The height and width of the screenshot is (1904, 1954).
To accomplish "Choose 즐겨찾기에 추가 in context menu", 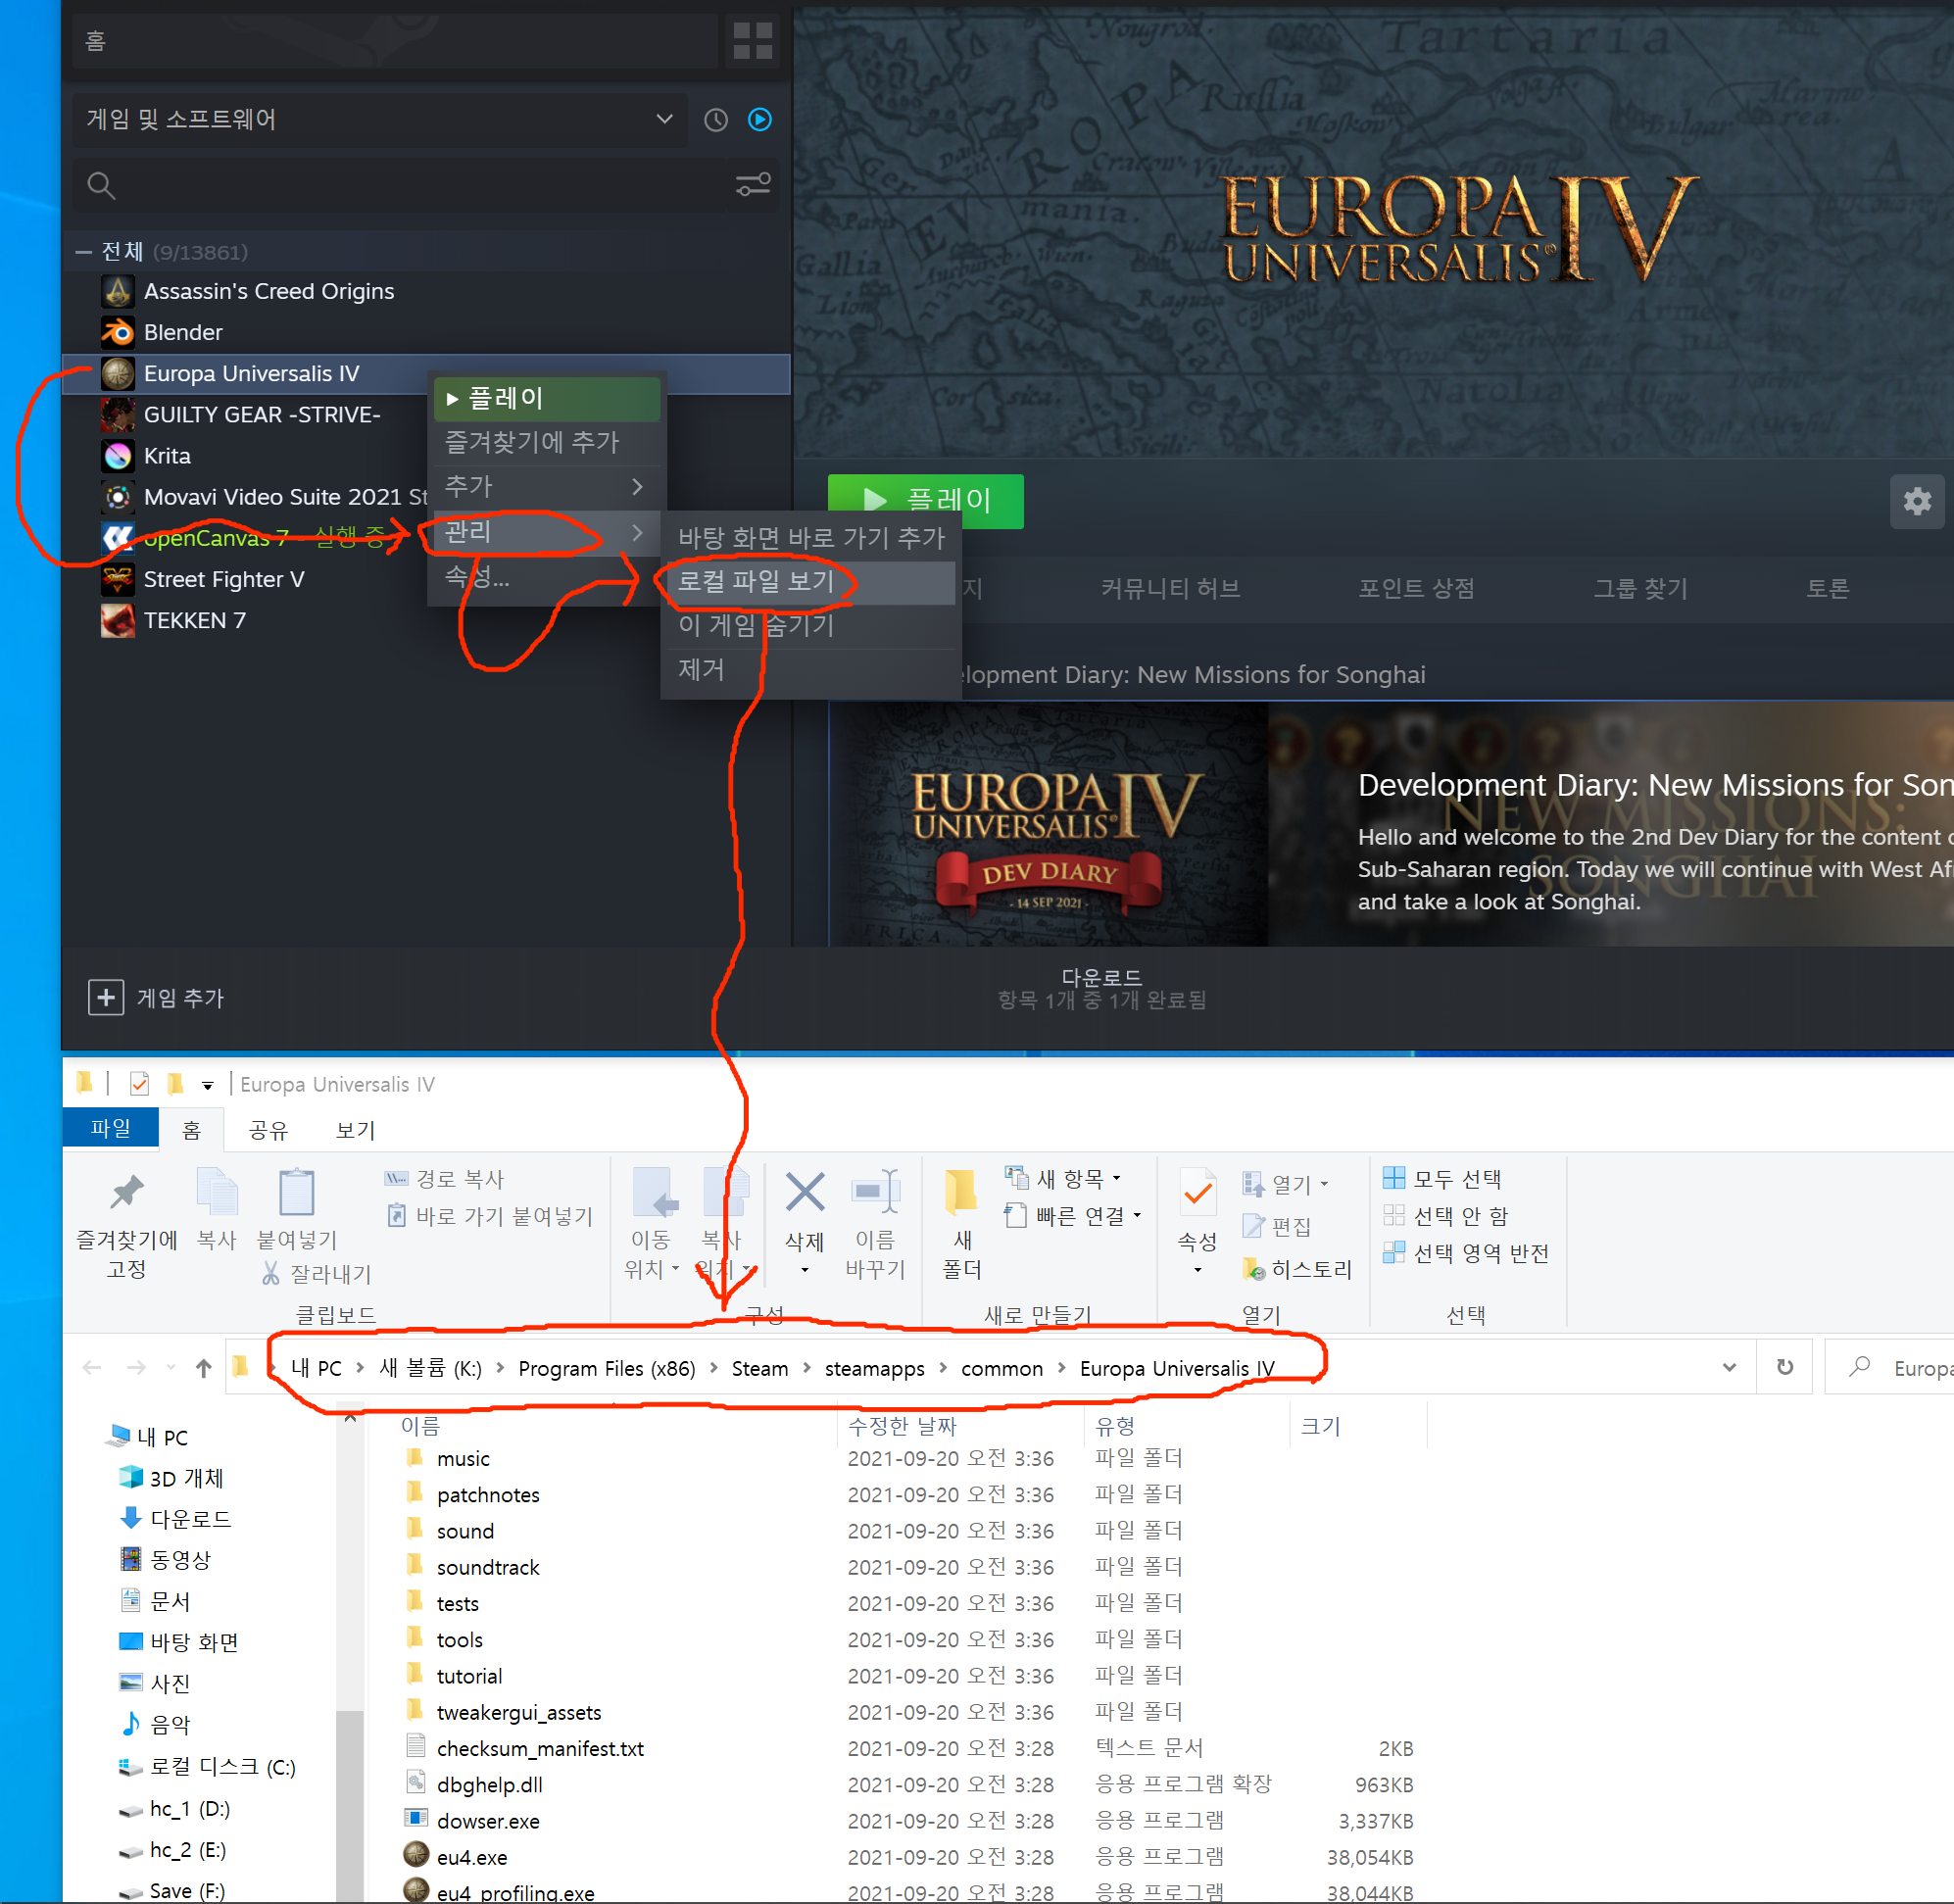I will (x=547, y=442).
